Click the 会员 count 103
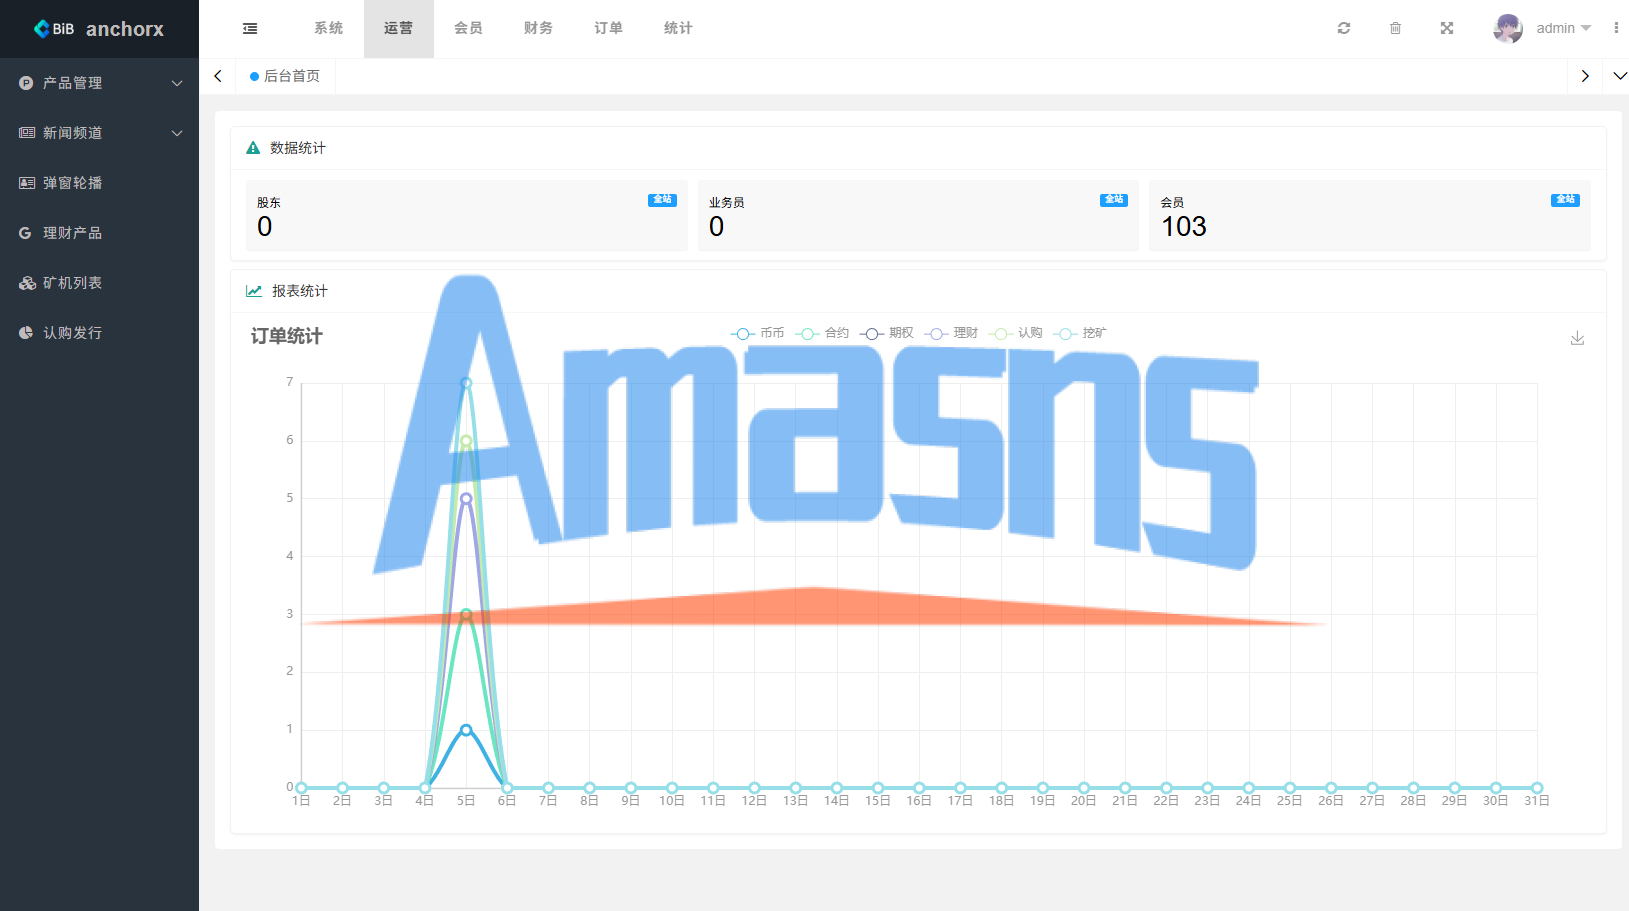This screenshot has width=1629, height=911. click(x=1184, y=227)
